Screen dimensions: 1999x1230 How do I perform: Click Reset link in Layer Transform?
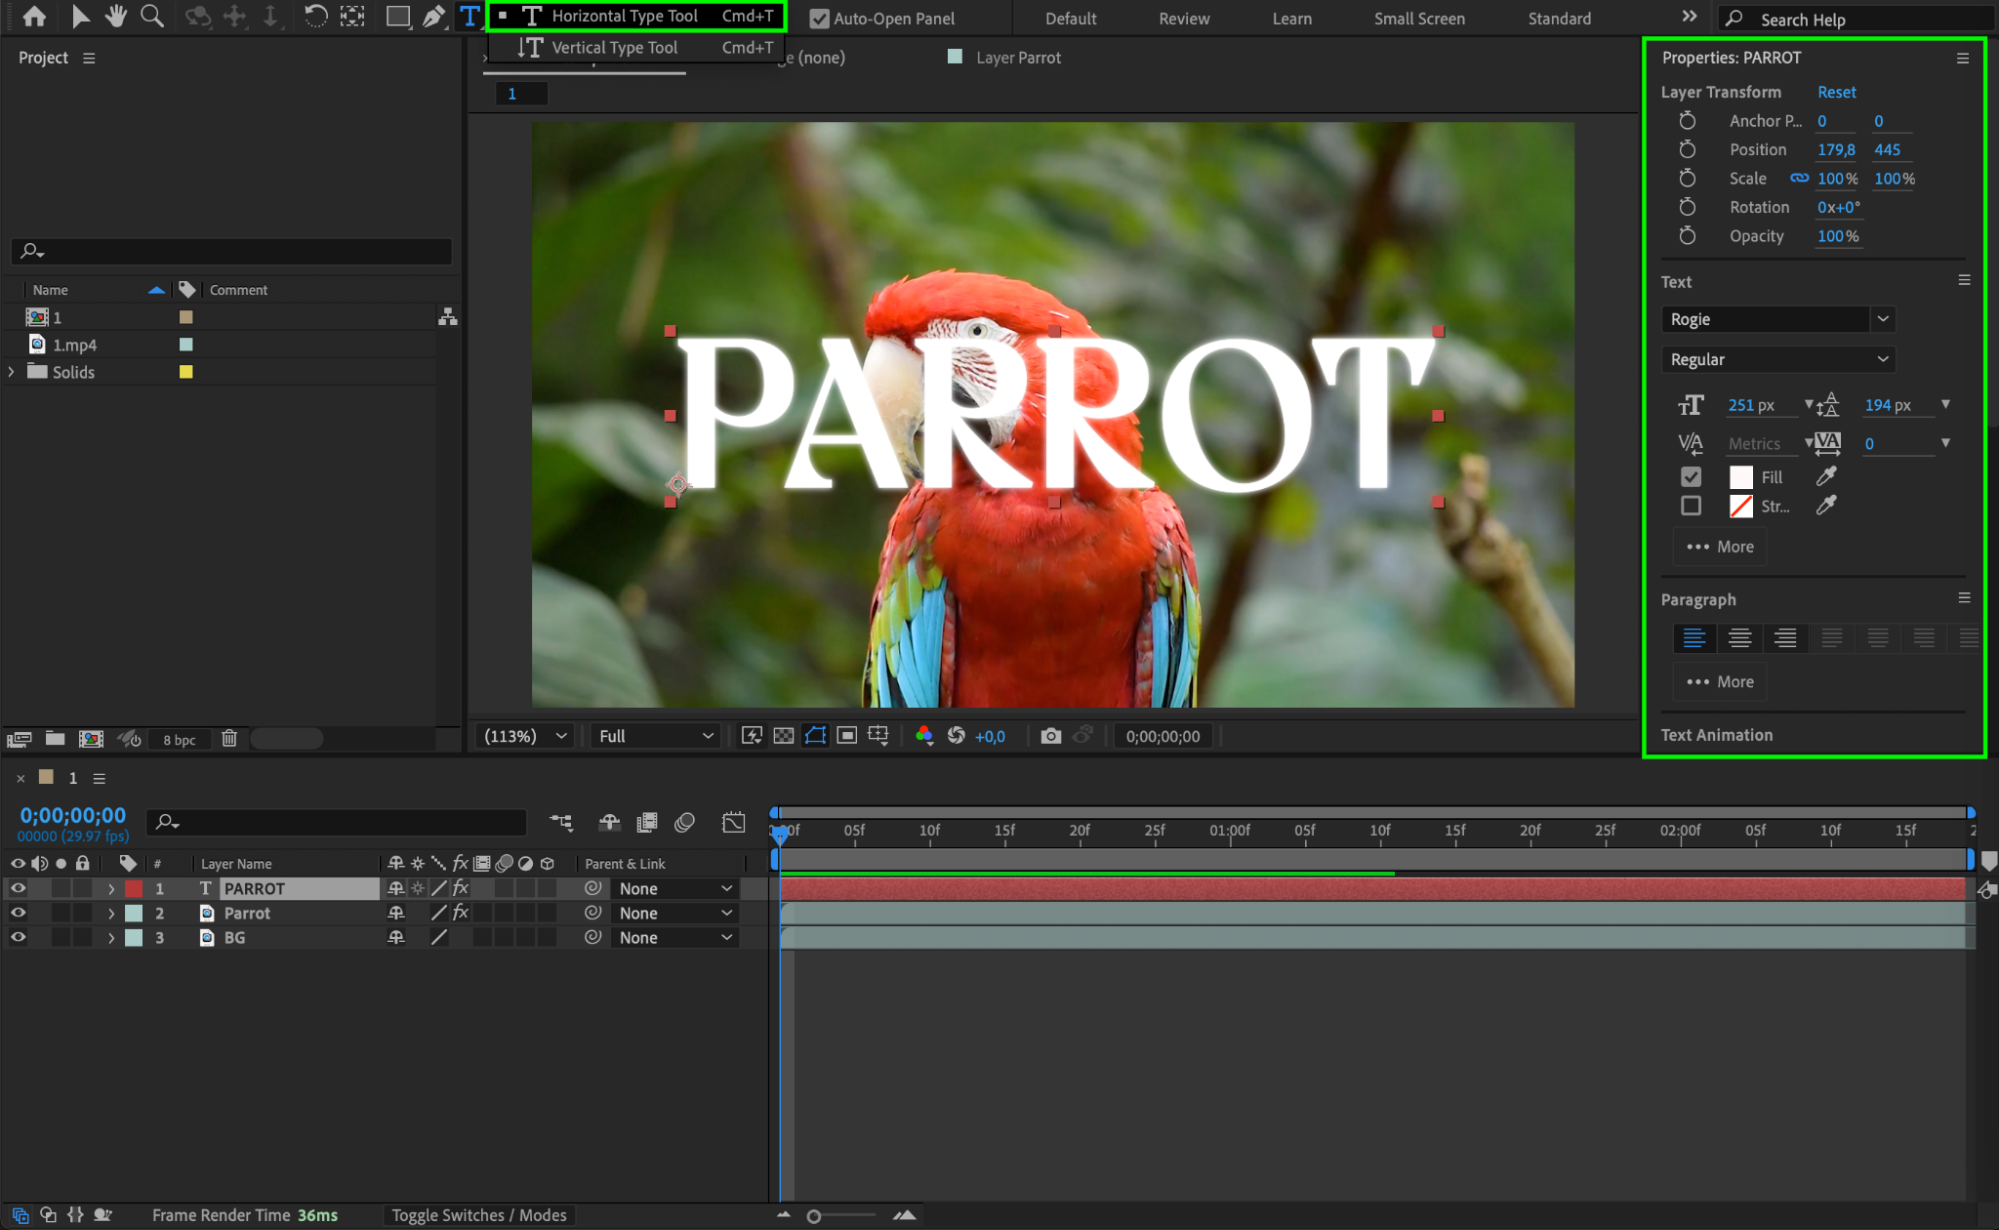[x=1836, y=92]
